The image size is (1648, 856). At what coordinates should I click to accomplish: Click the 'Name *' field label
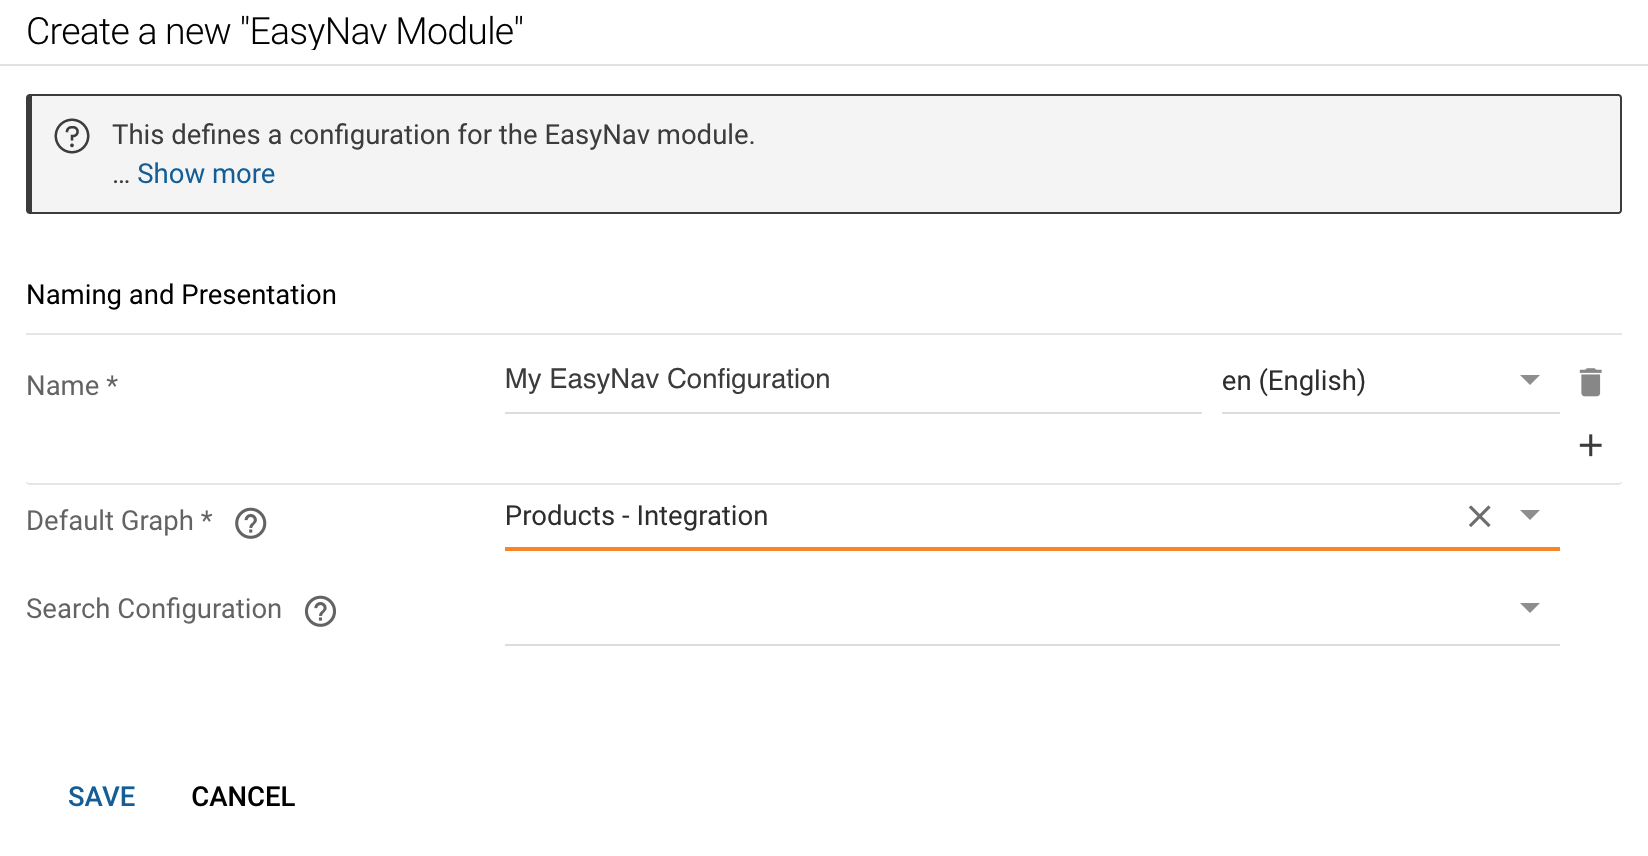[72, 386]
